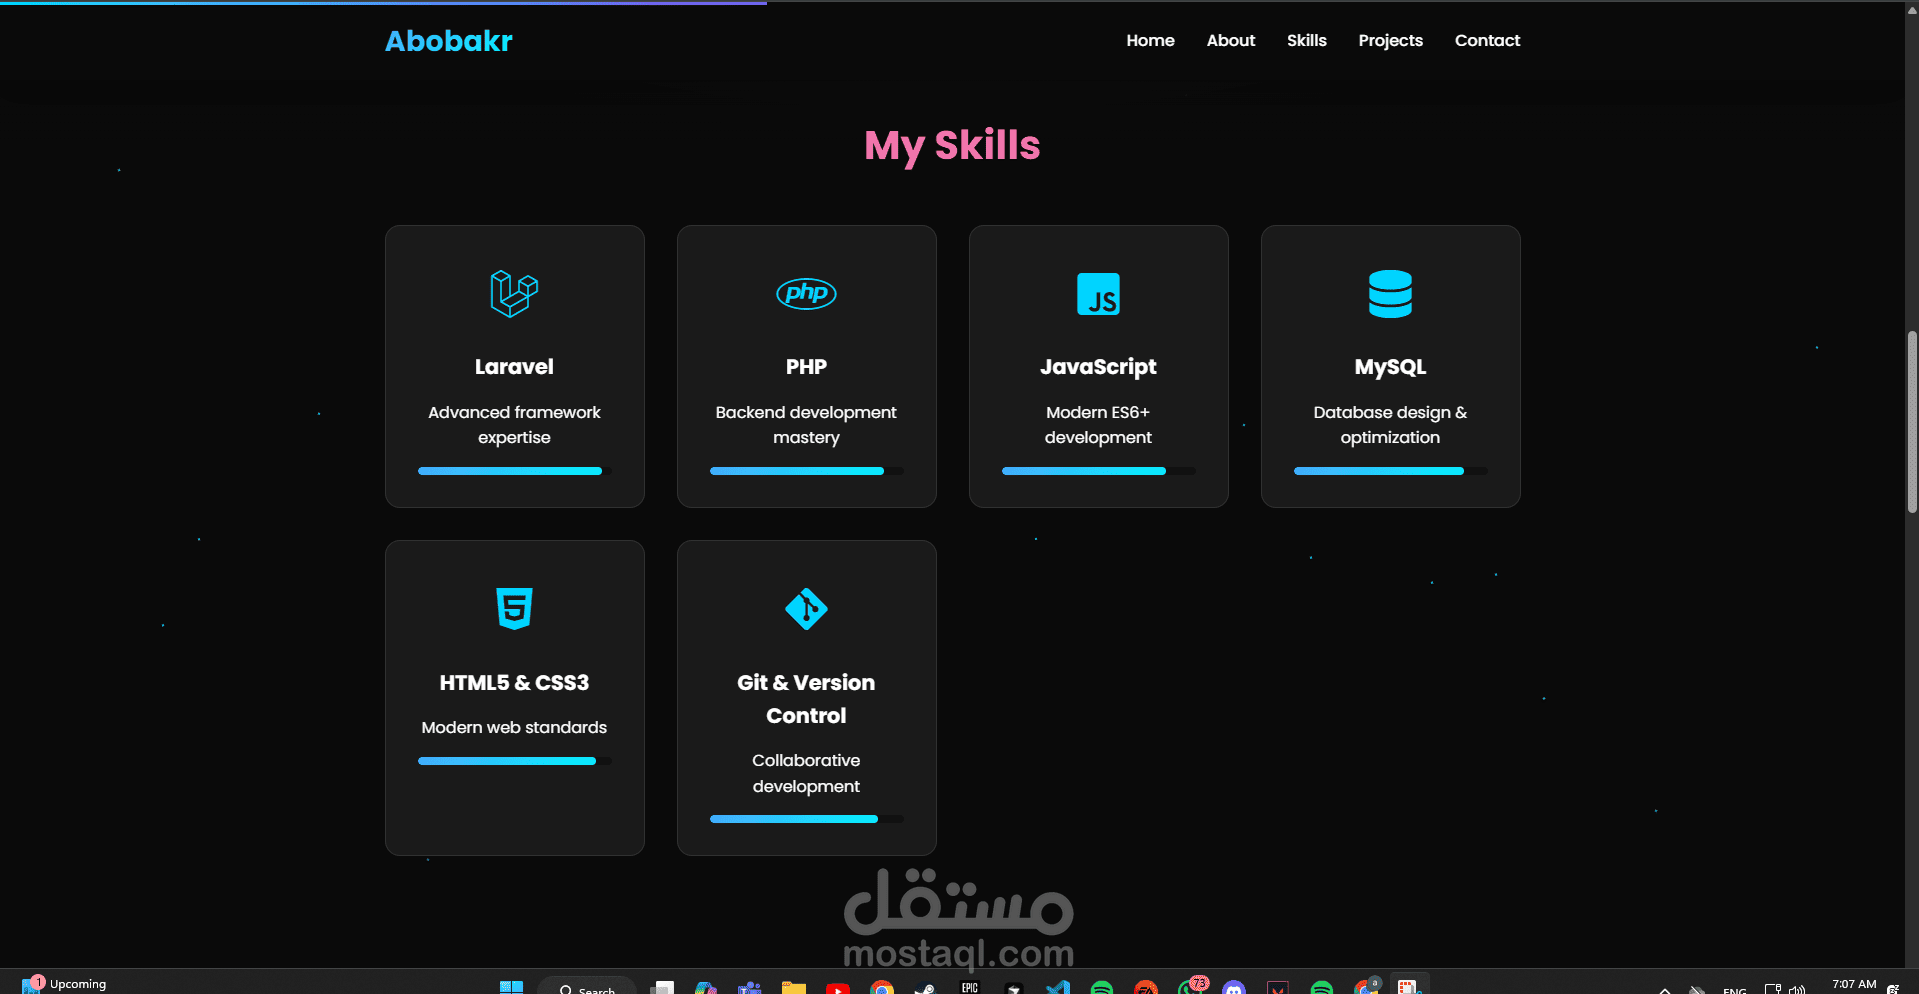The width and height of the screenshot is (1919, 994).
Task: Click the MySQL skill progress bar
Action: click(x=1390, y=471)
